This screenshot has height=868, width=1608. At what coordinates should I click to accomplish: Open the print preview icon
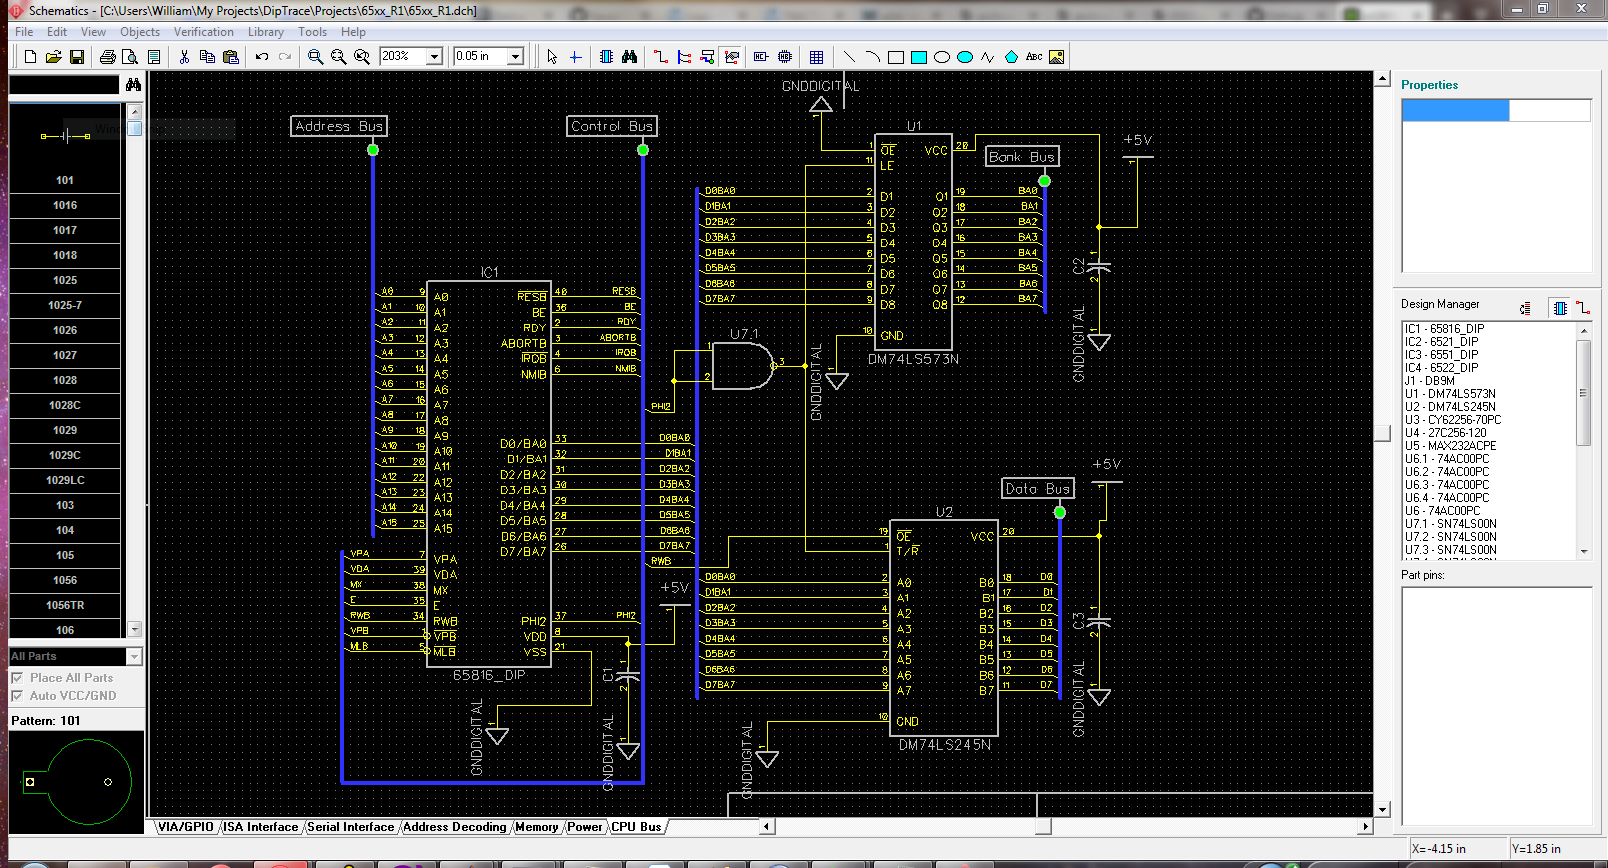coord(130,57)
